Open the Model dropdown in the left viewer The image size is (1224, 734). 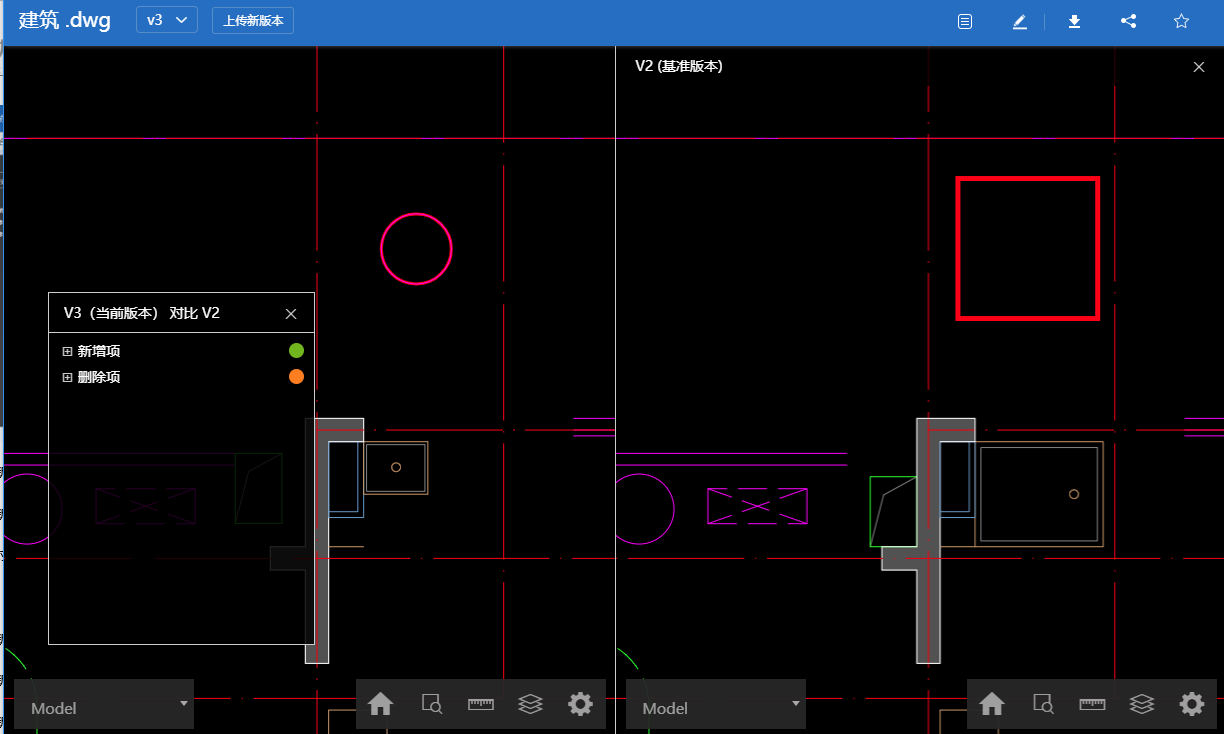click(x=104, y=706)
